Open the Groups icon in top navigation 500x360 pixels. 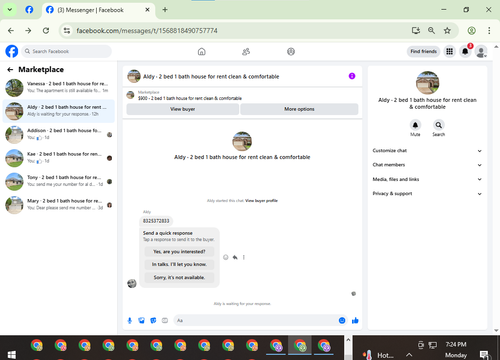pos(291,52)
